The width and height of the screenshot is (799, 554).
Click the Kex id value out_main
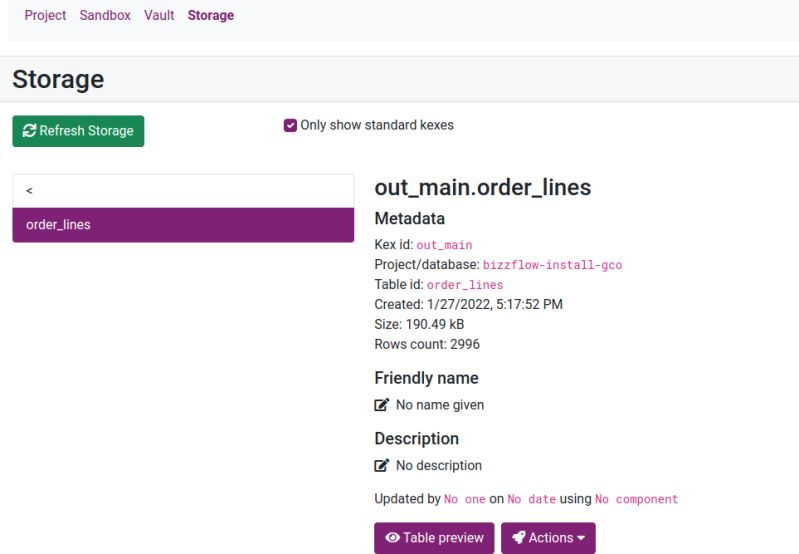[444, 245]
